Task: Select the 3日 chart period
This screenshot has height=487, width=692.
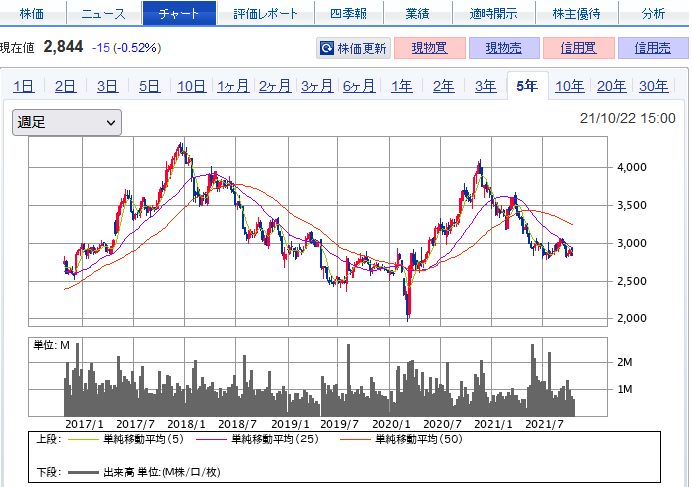Action: point(107,86)
